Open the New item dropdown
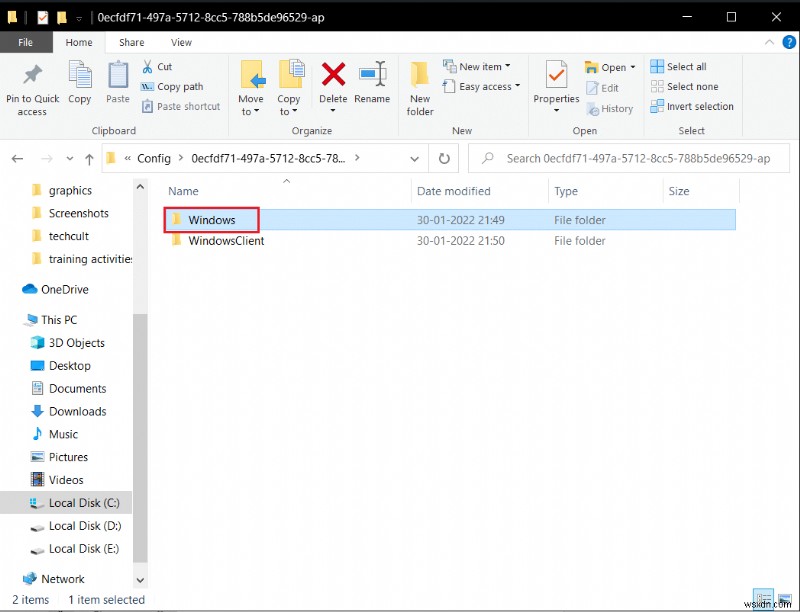The width and height of the screenshot is (800, 612). pos(477,66)
